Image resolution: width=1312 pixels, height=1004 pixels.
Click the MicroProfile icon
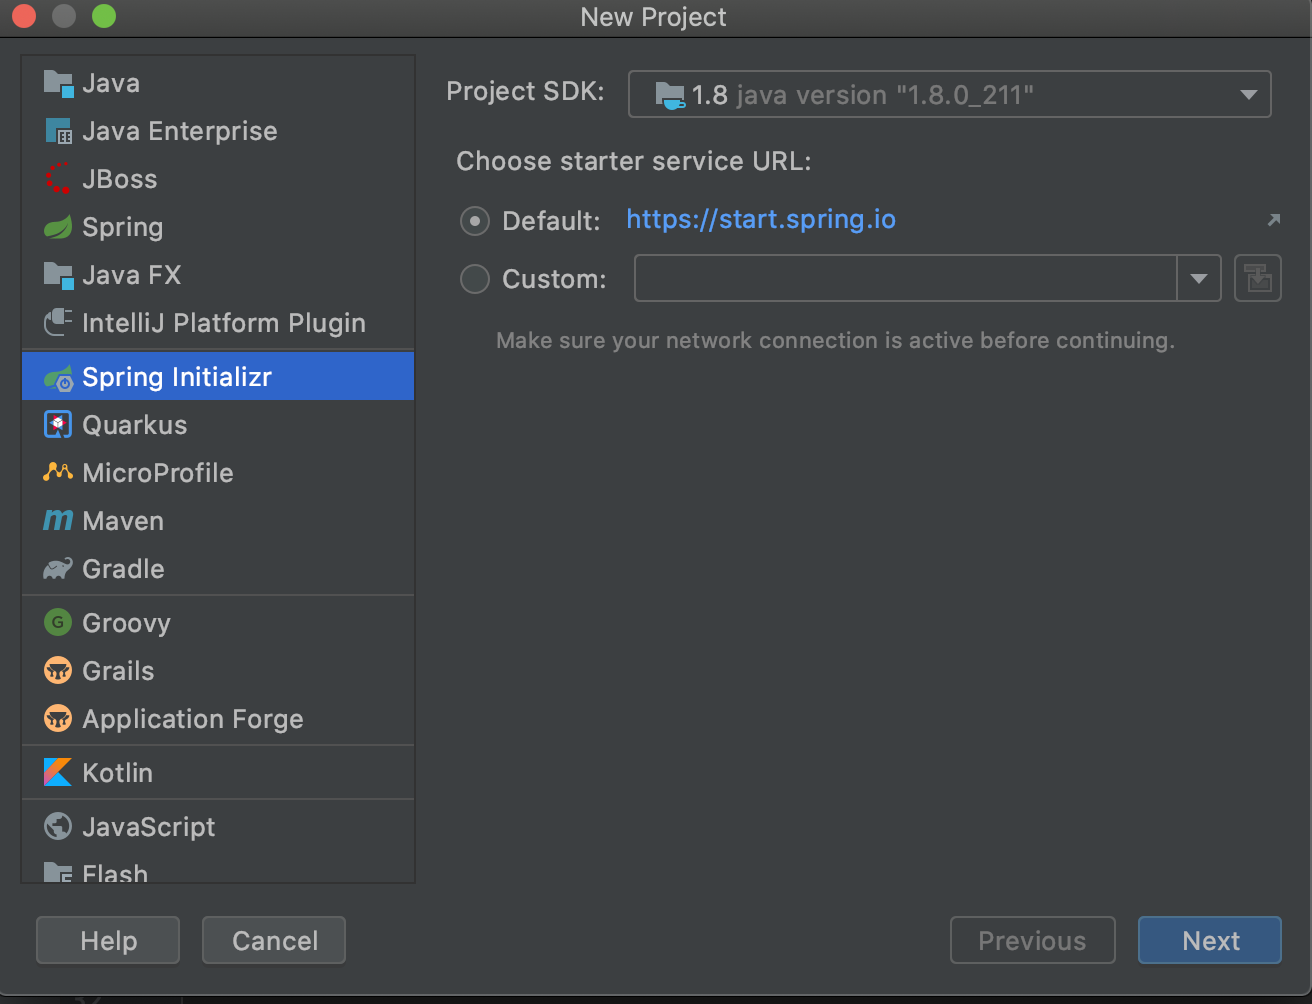[x=58, y=473]
